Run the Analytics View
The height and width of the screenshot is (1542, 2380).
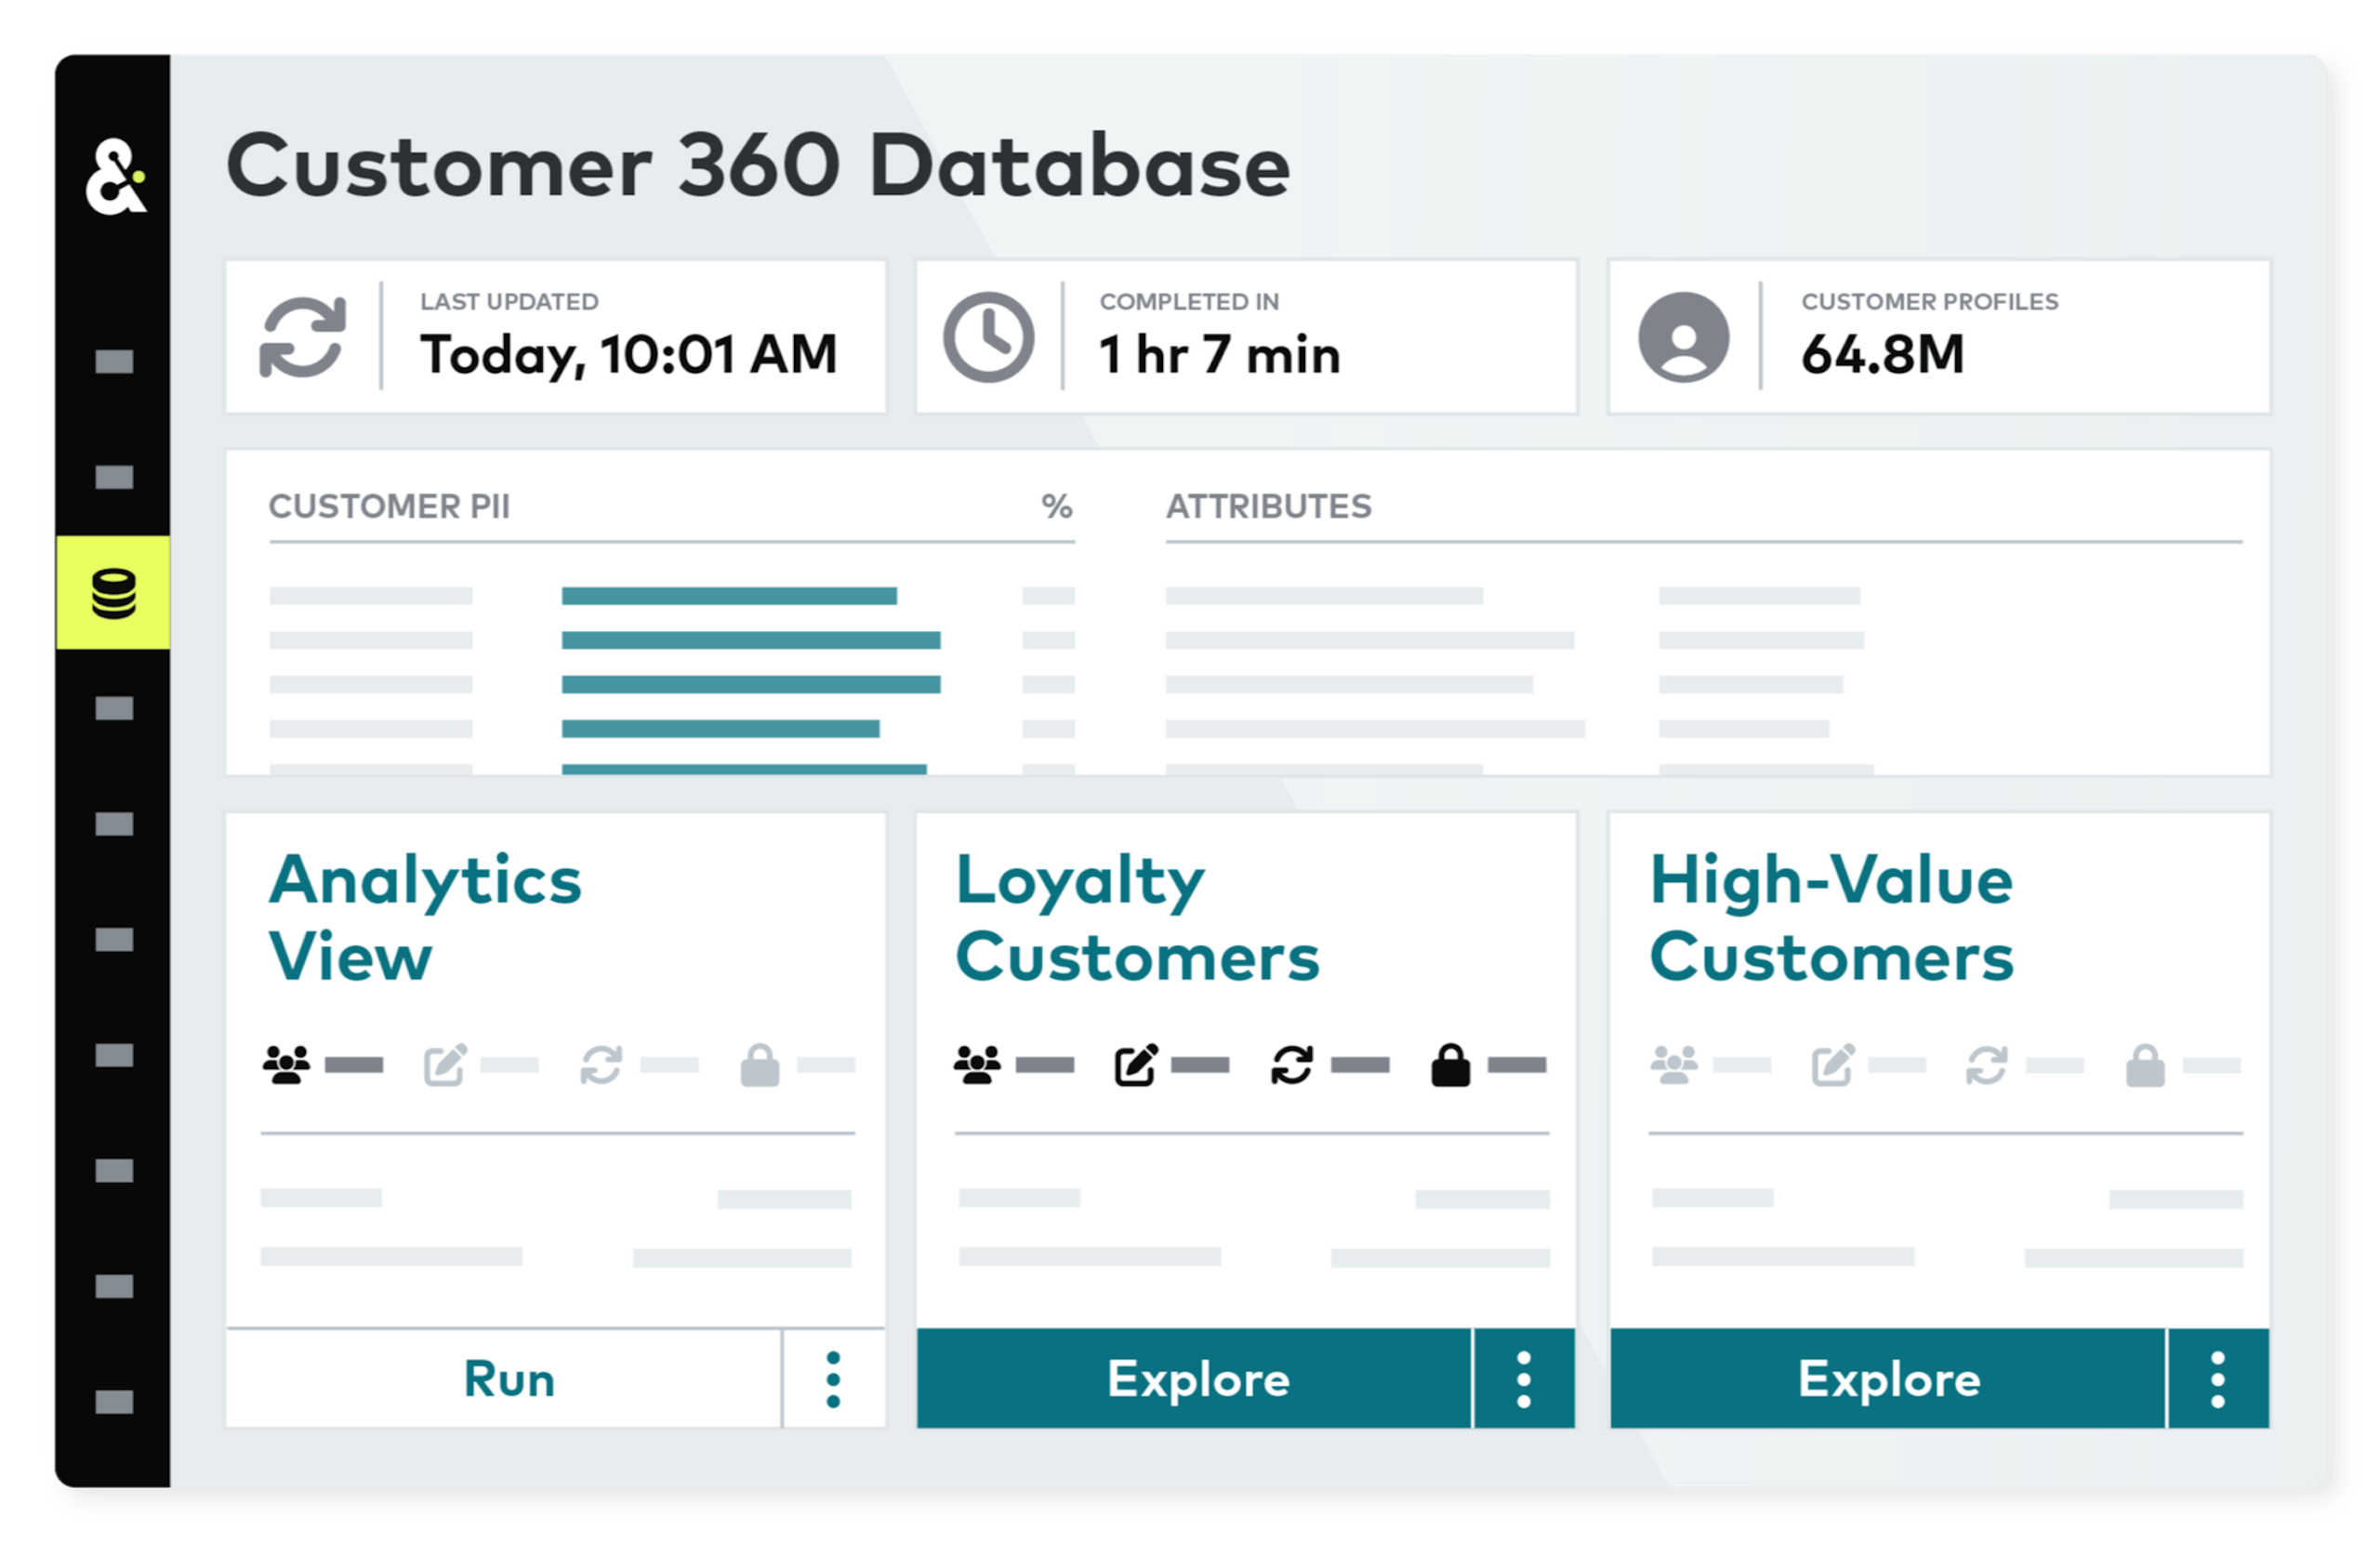tap(508, 1378)
